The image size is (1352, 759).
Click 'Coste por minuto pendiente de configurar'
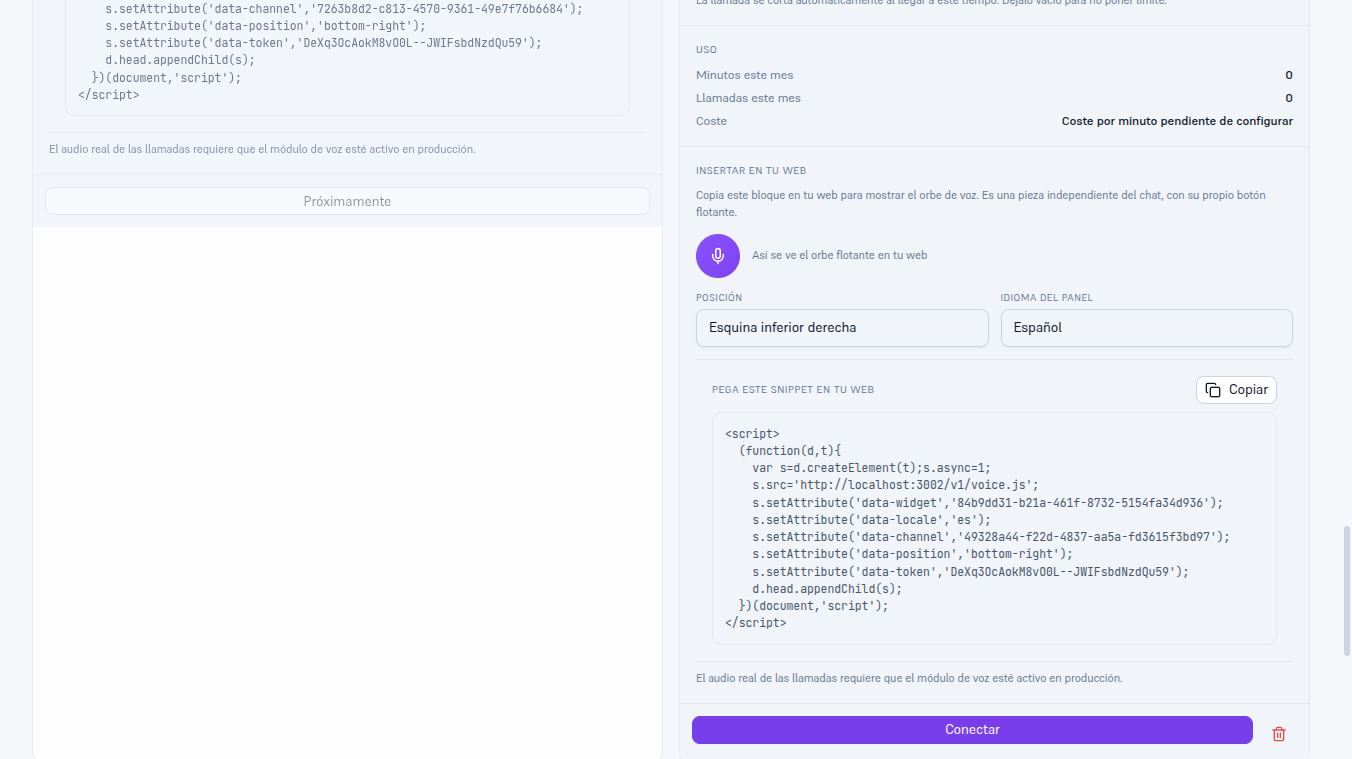coord(1177,121)
